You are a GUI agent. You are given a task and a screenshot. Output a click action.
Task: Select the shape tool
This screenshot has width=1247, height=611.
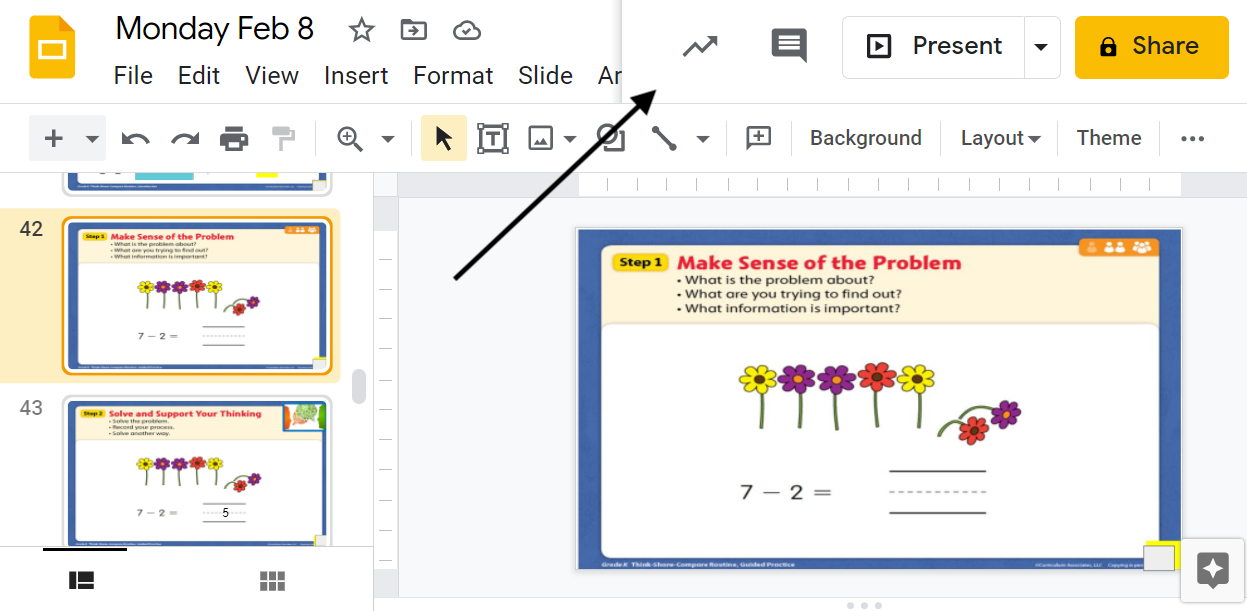(610, 137)
